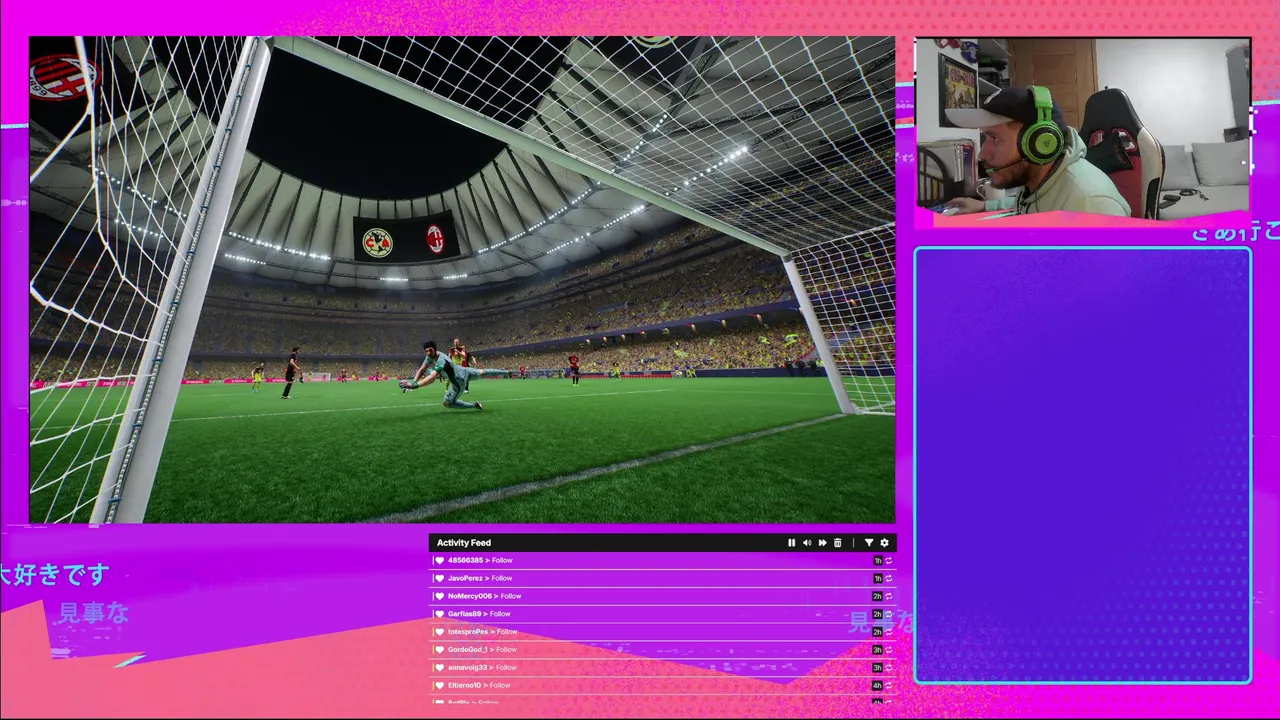Click the heart icon next to GordoGod_1

click(x=439, y=650)
